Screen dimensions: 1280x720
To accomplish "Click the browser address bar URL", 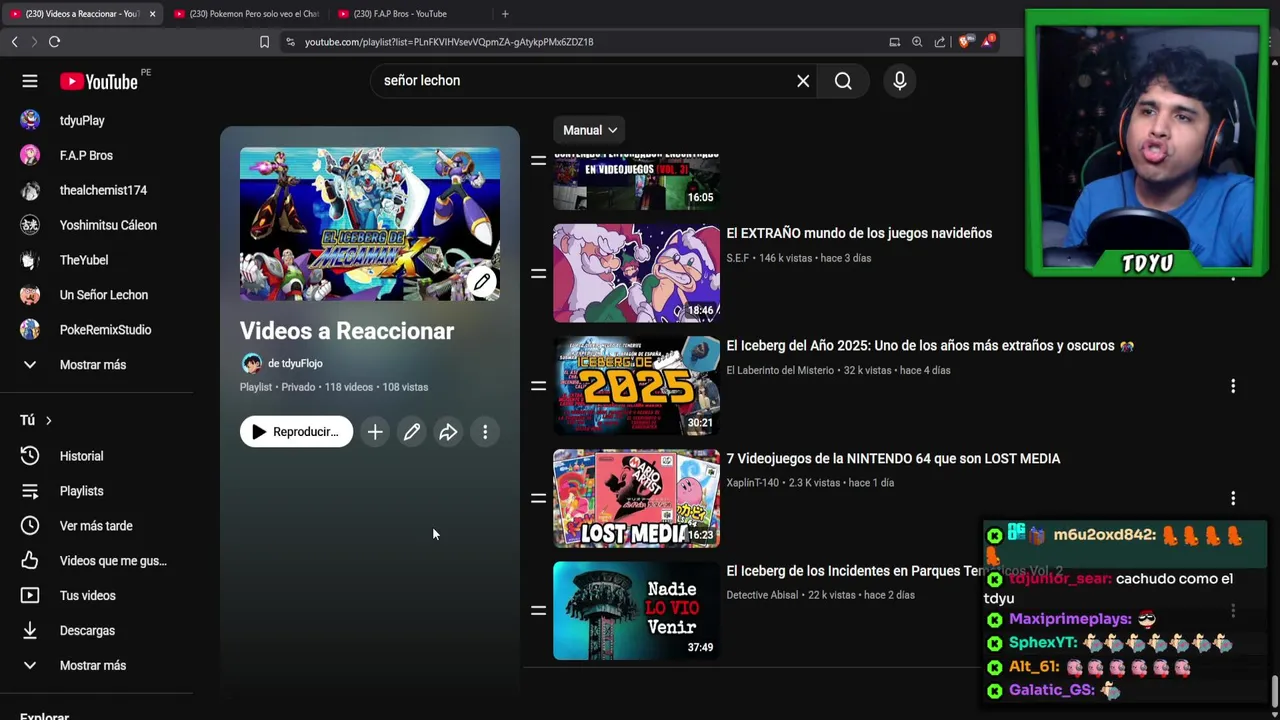I will pos(449,42).
